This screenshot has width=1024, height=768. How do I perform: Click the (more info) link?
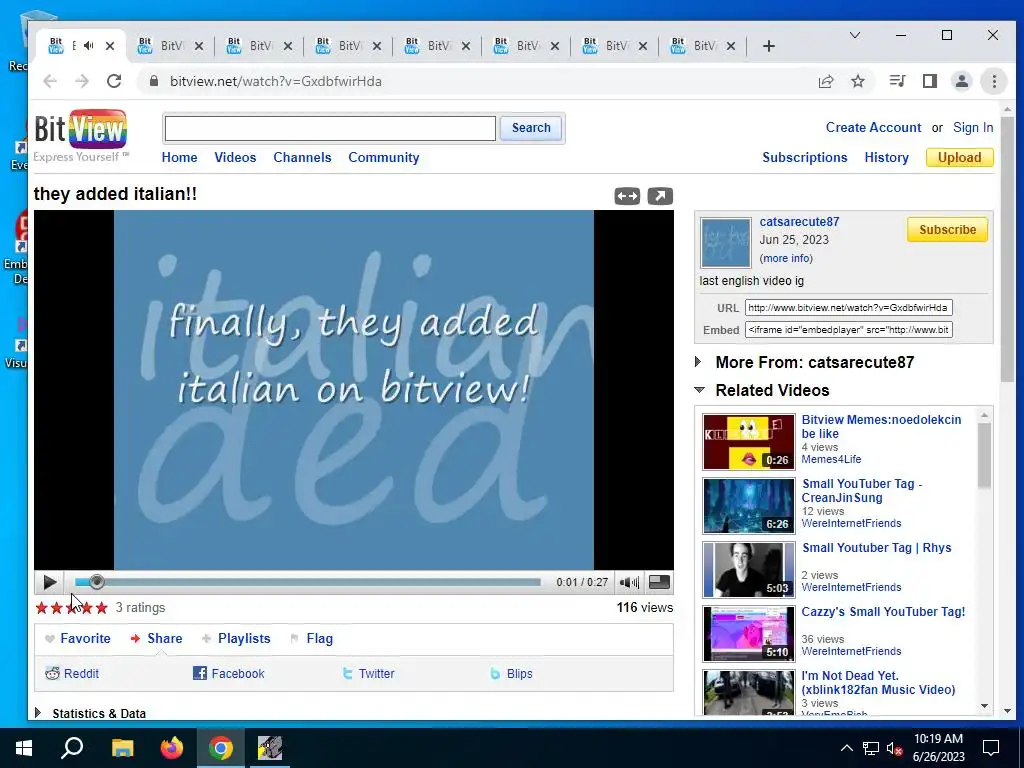[x=786, y=258]
